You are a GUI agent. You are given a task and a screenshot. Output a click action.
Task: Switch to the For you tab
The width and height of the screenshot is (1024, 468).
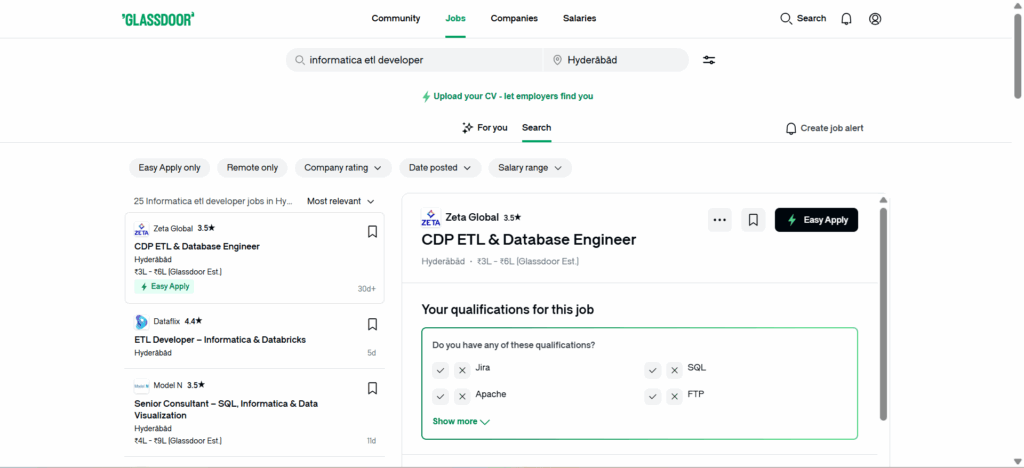pos(485,128)
